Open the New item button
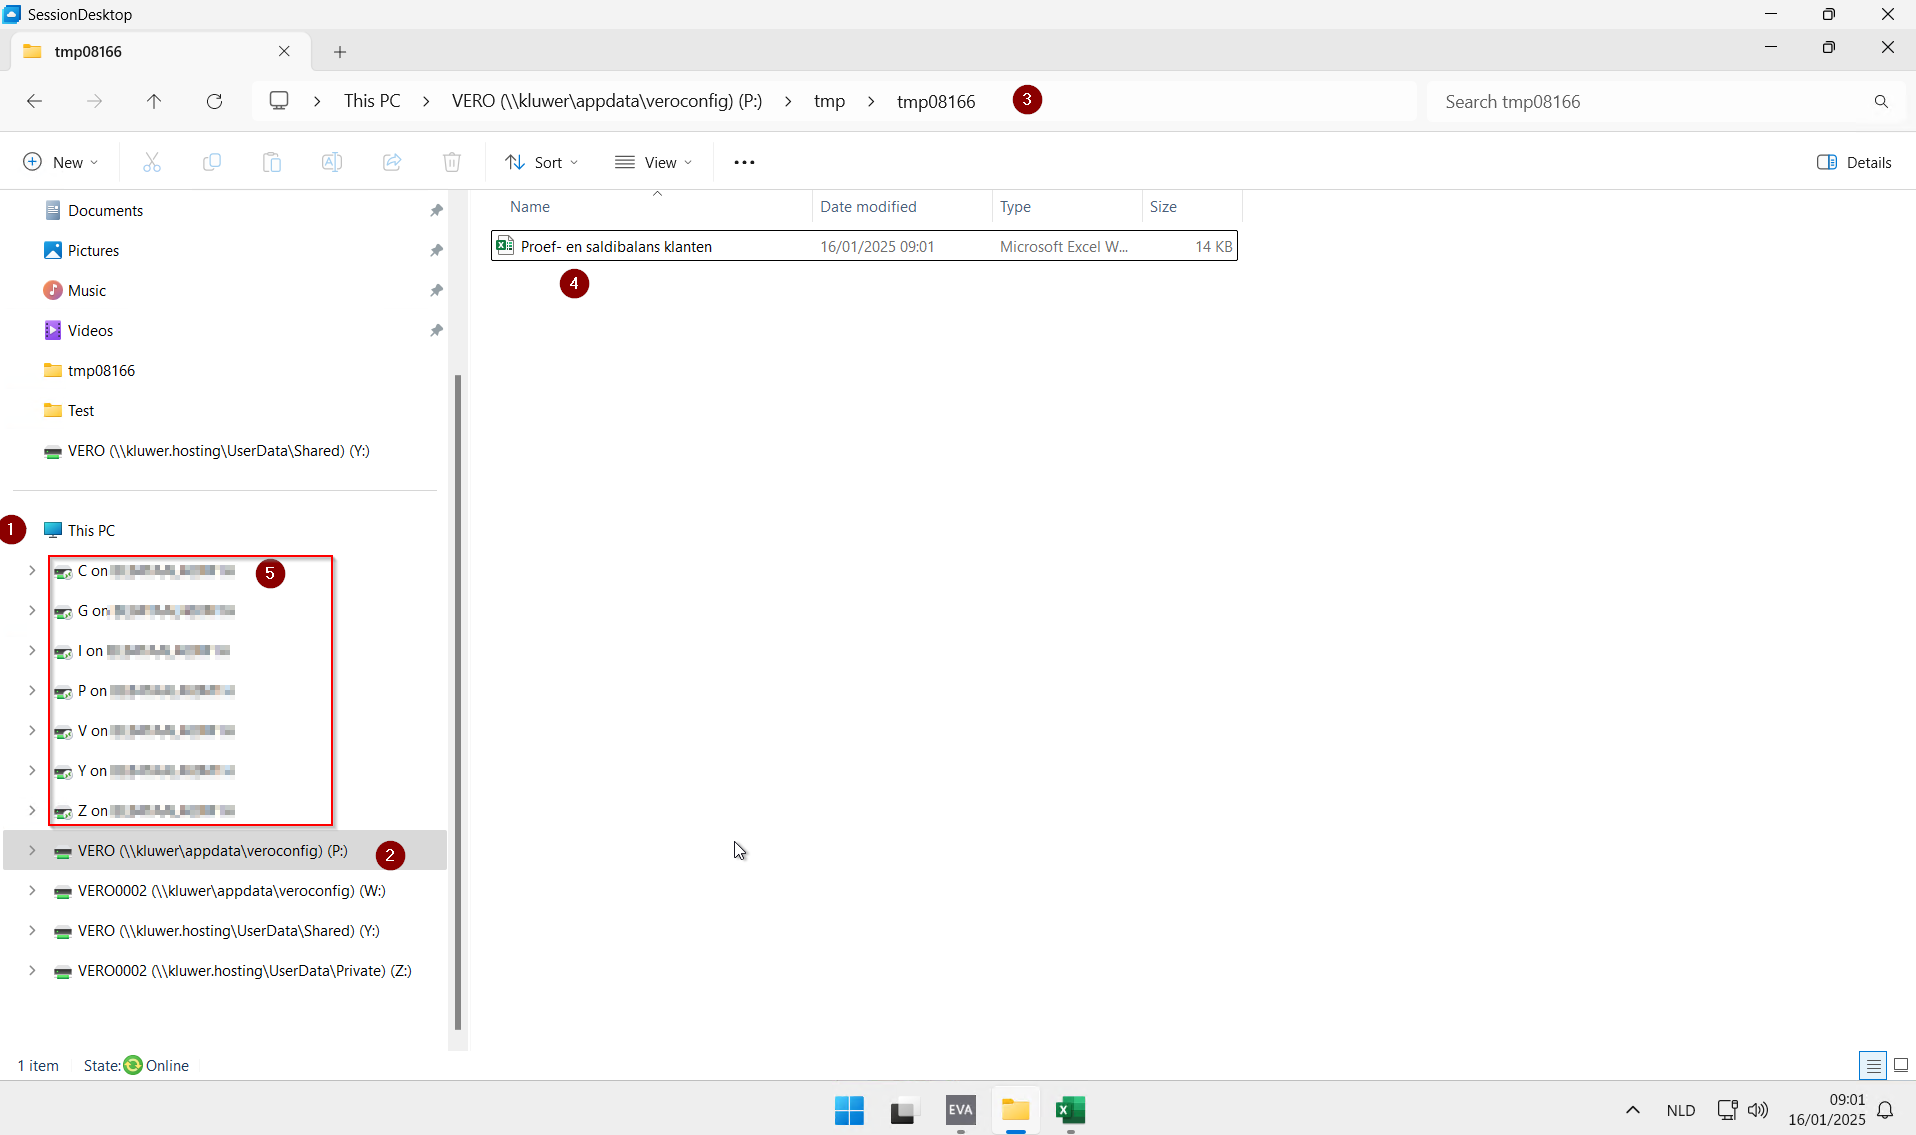 pos(60,162)
